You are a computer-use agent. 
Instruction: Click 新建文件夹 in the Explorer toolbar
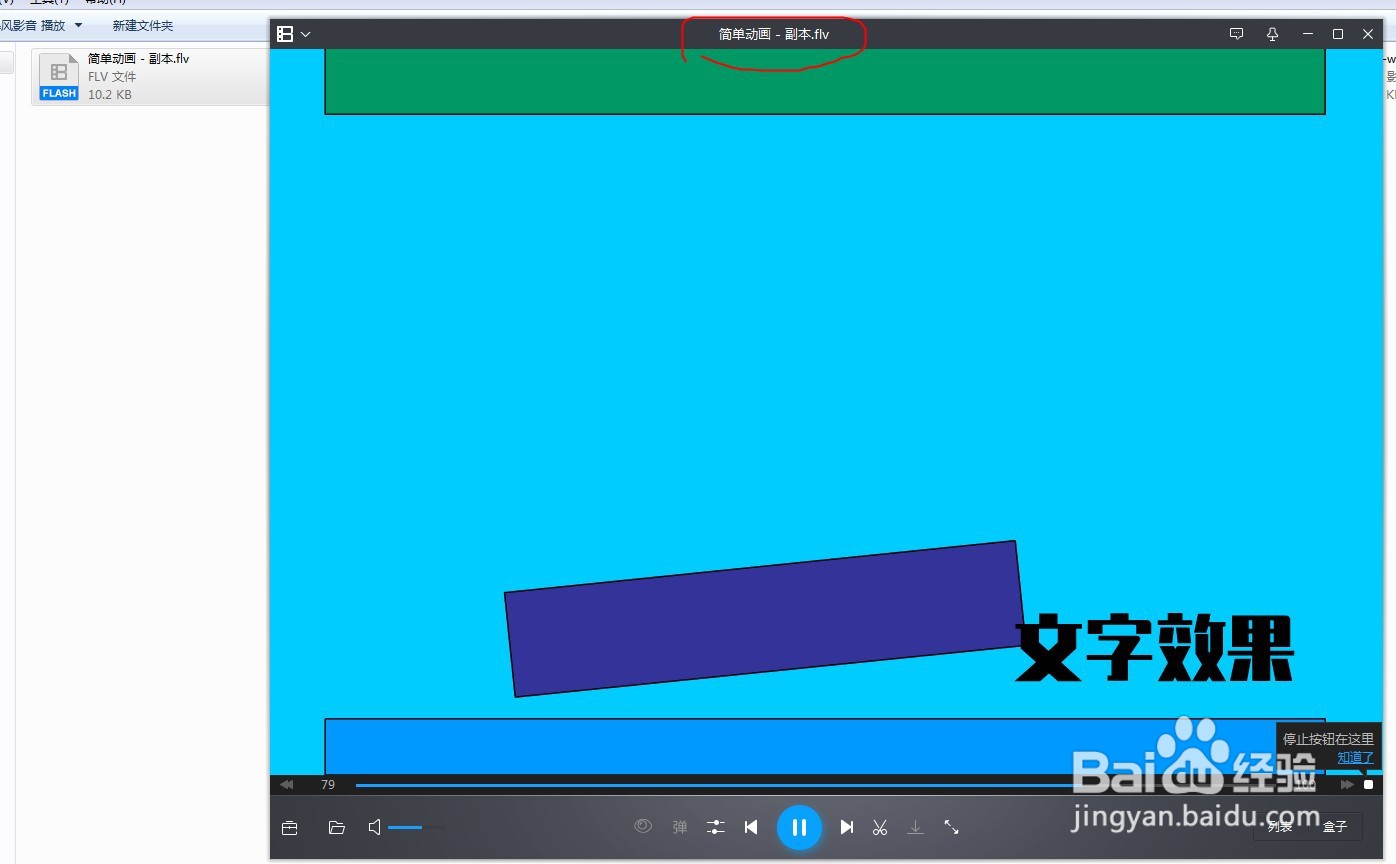click(x=143, y=25)
